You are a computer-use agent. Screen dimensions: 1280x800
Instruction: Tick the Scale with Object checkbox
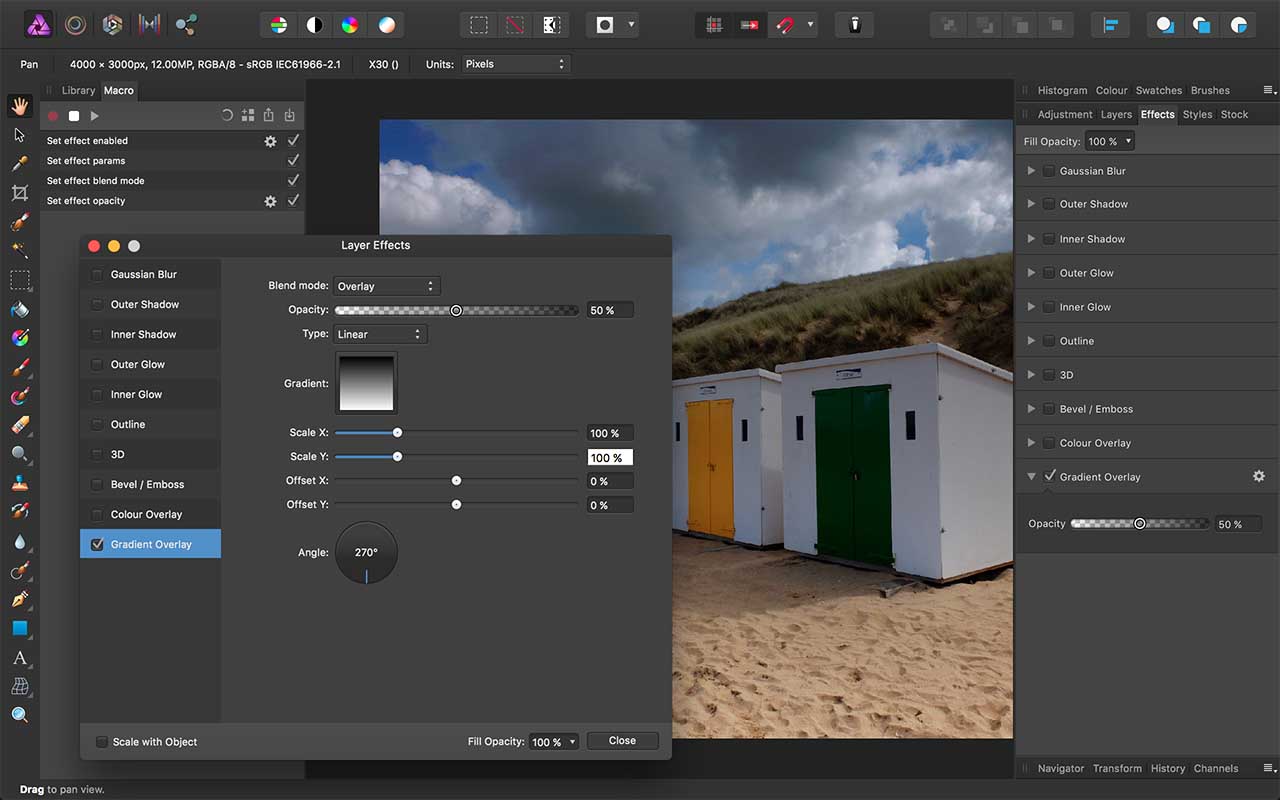click(102, 742)
